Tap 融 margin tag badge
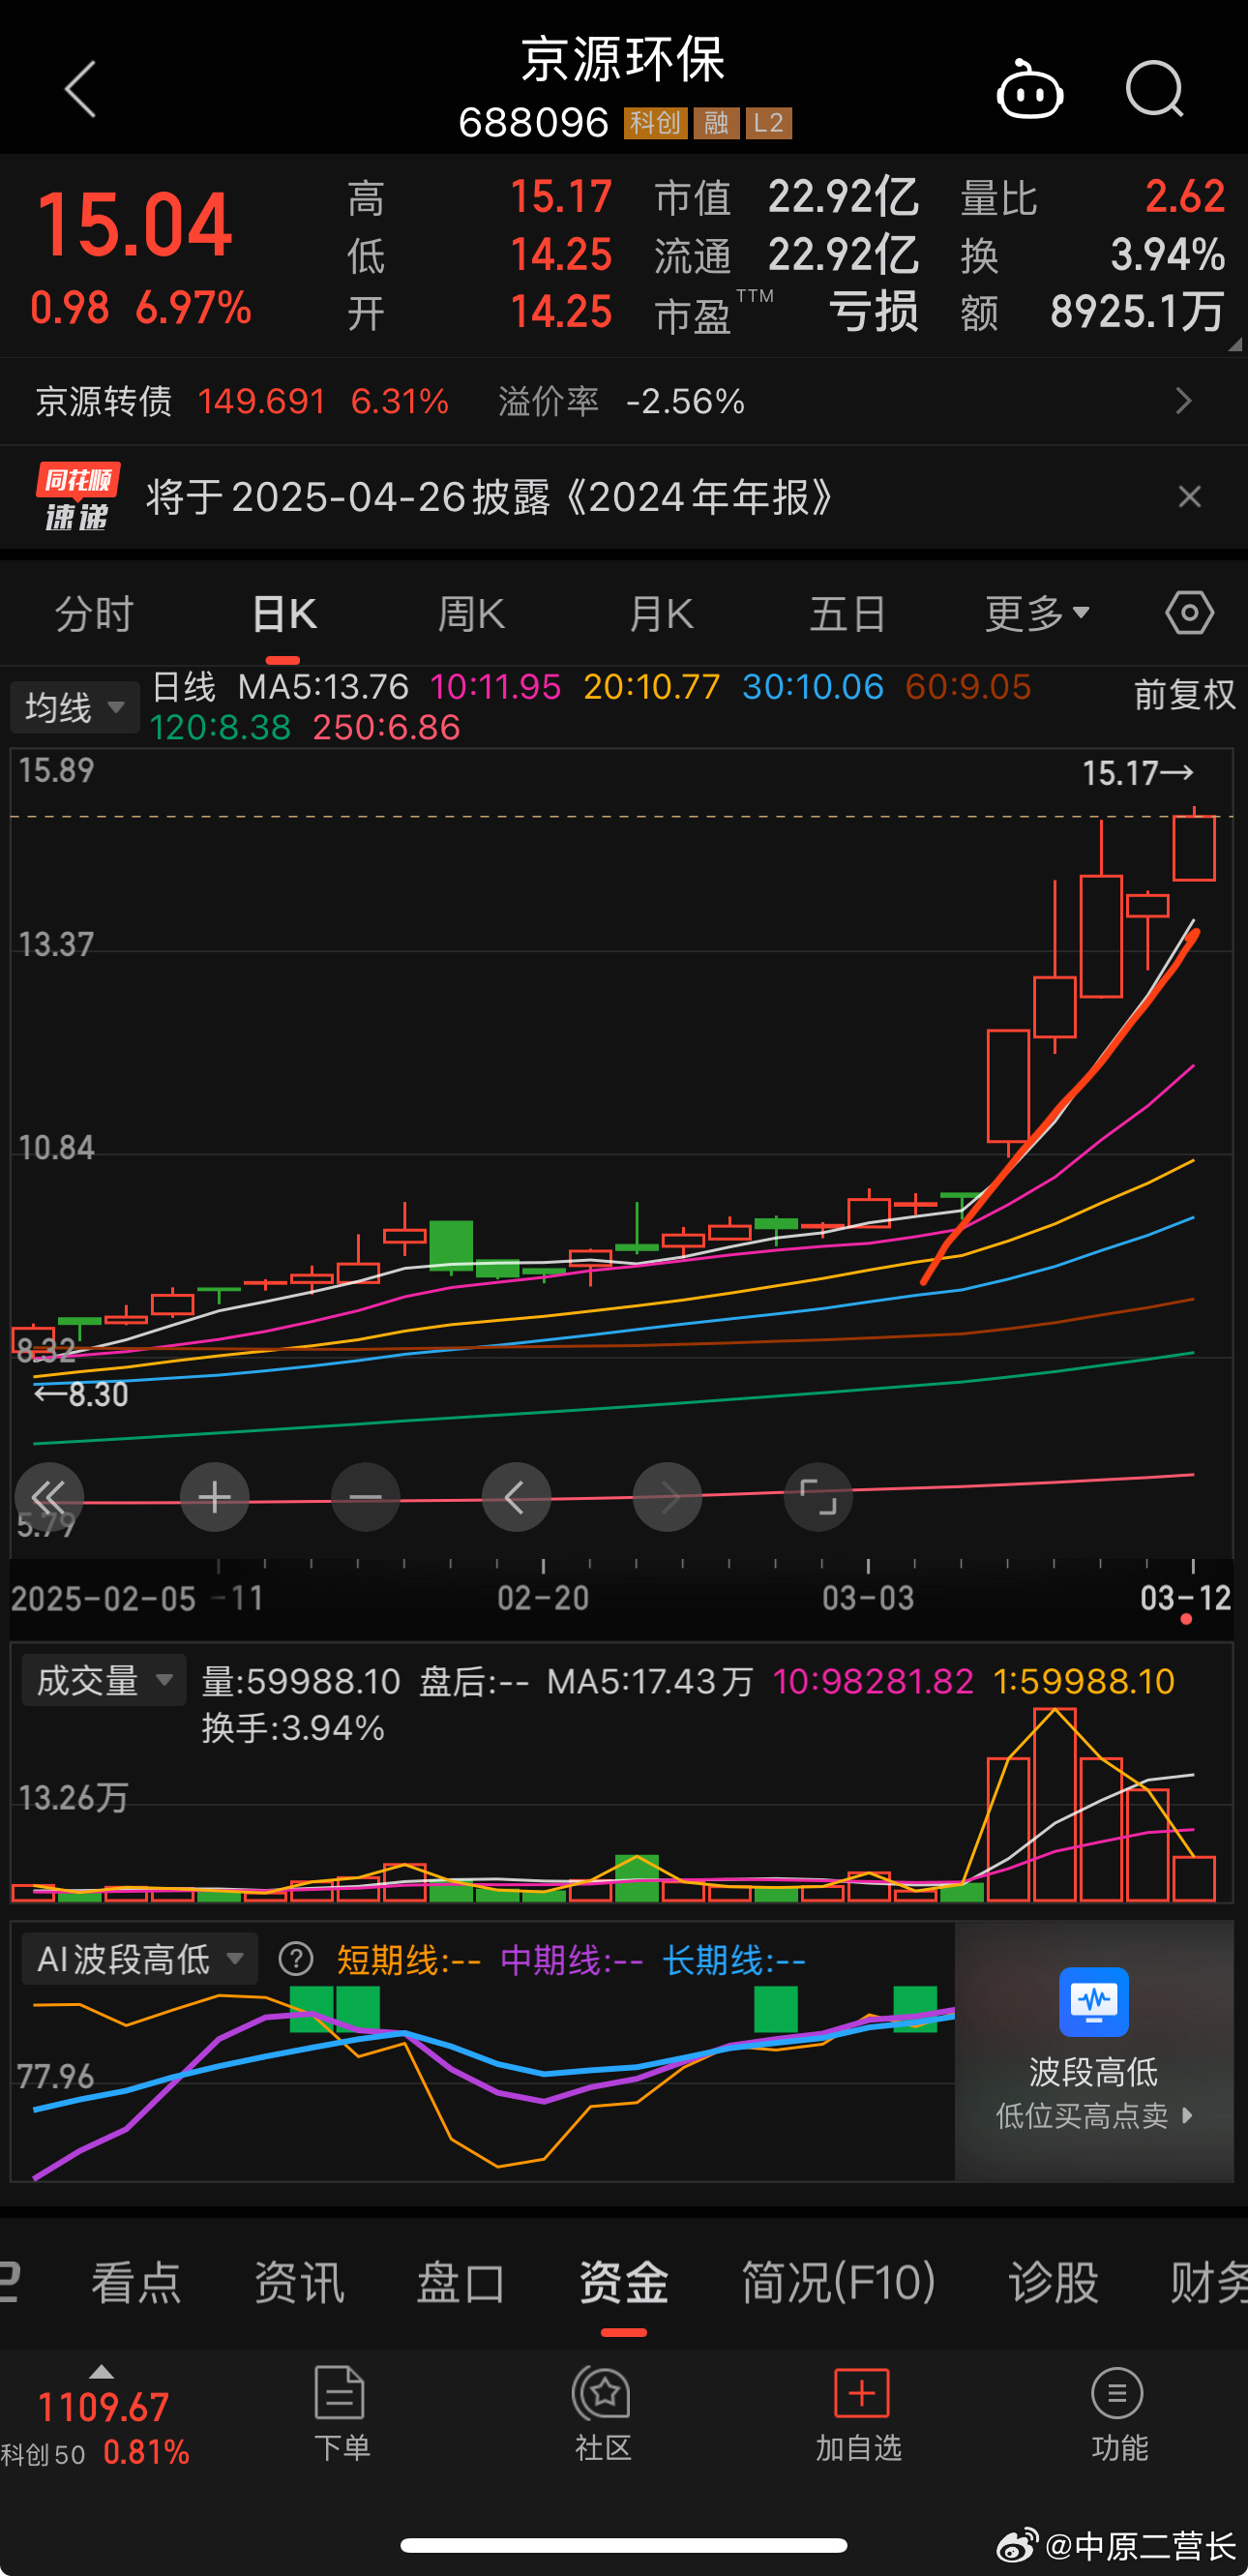 (716, 123)
